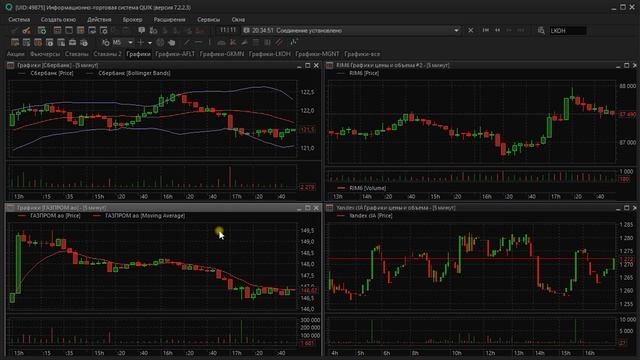The width and height of the screenshot is (640, 360).
Task: Click the new-window icon with green plus
Action: point(42,31)
